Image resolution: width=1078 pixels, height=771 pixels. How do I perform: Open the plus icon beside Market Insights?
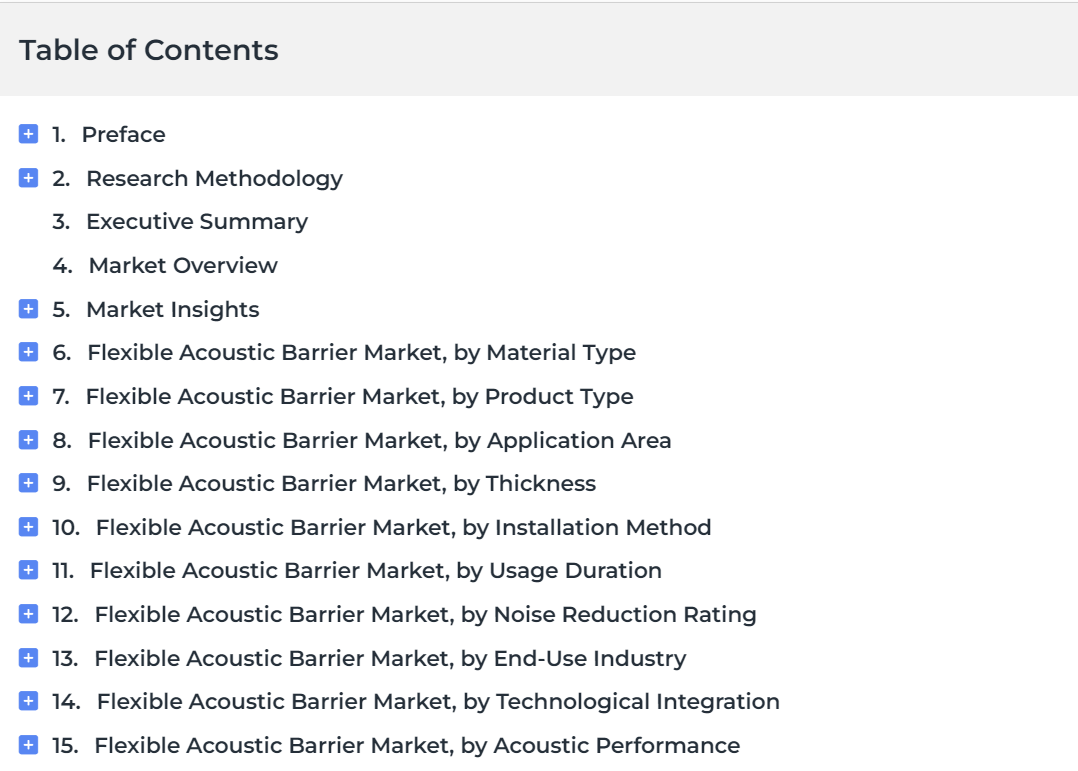click(x=28, y=309)
